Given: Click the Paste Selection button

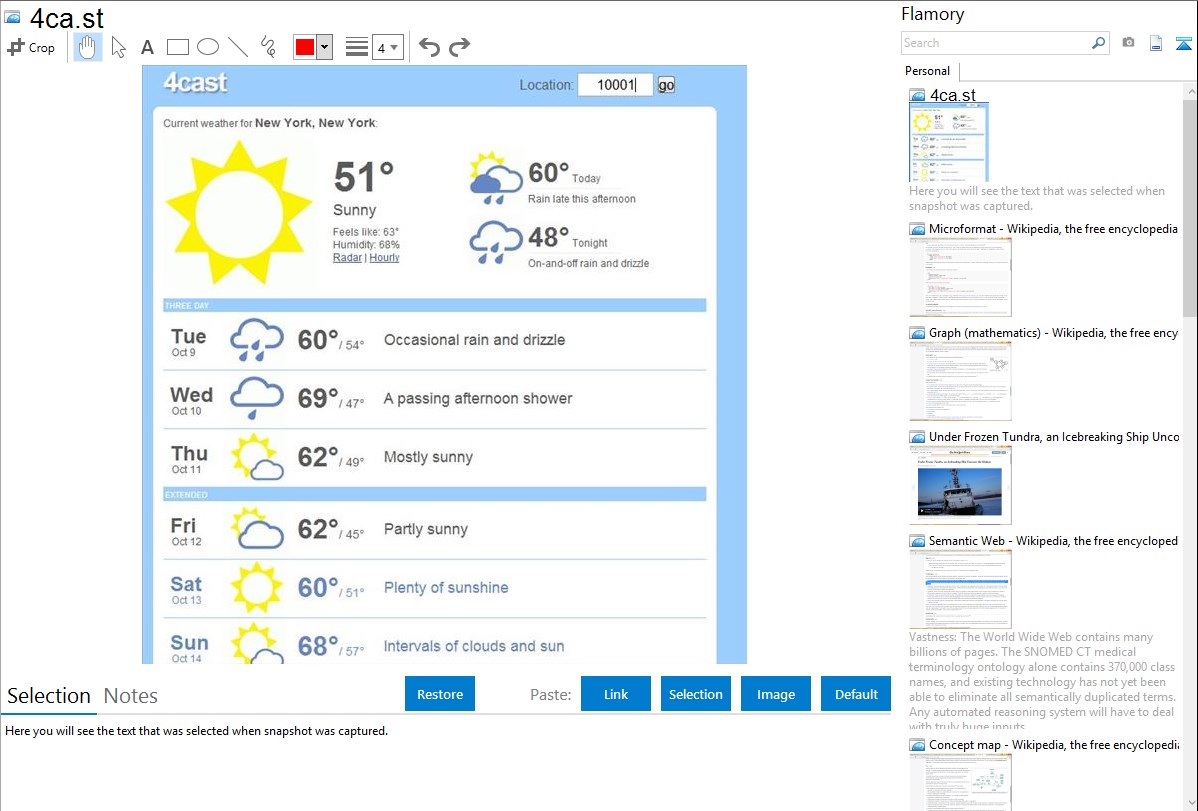Looking at the screenshot, I should tap(695, 694).
